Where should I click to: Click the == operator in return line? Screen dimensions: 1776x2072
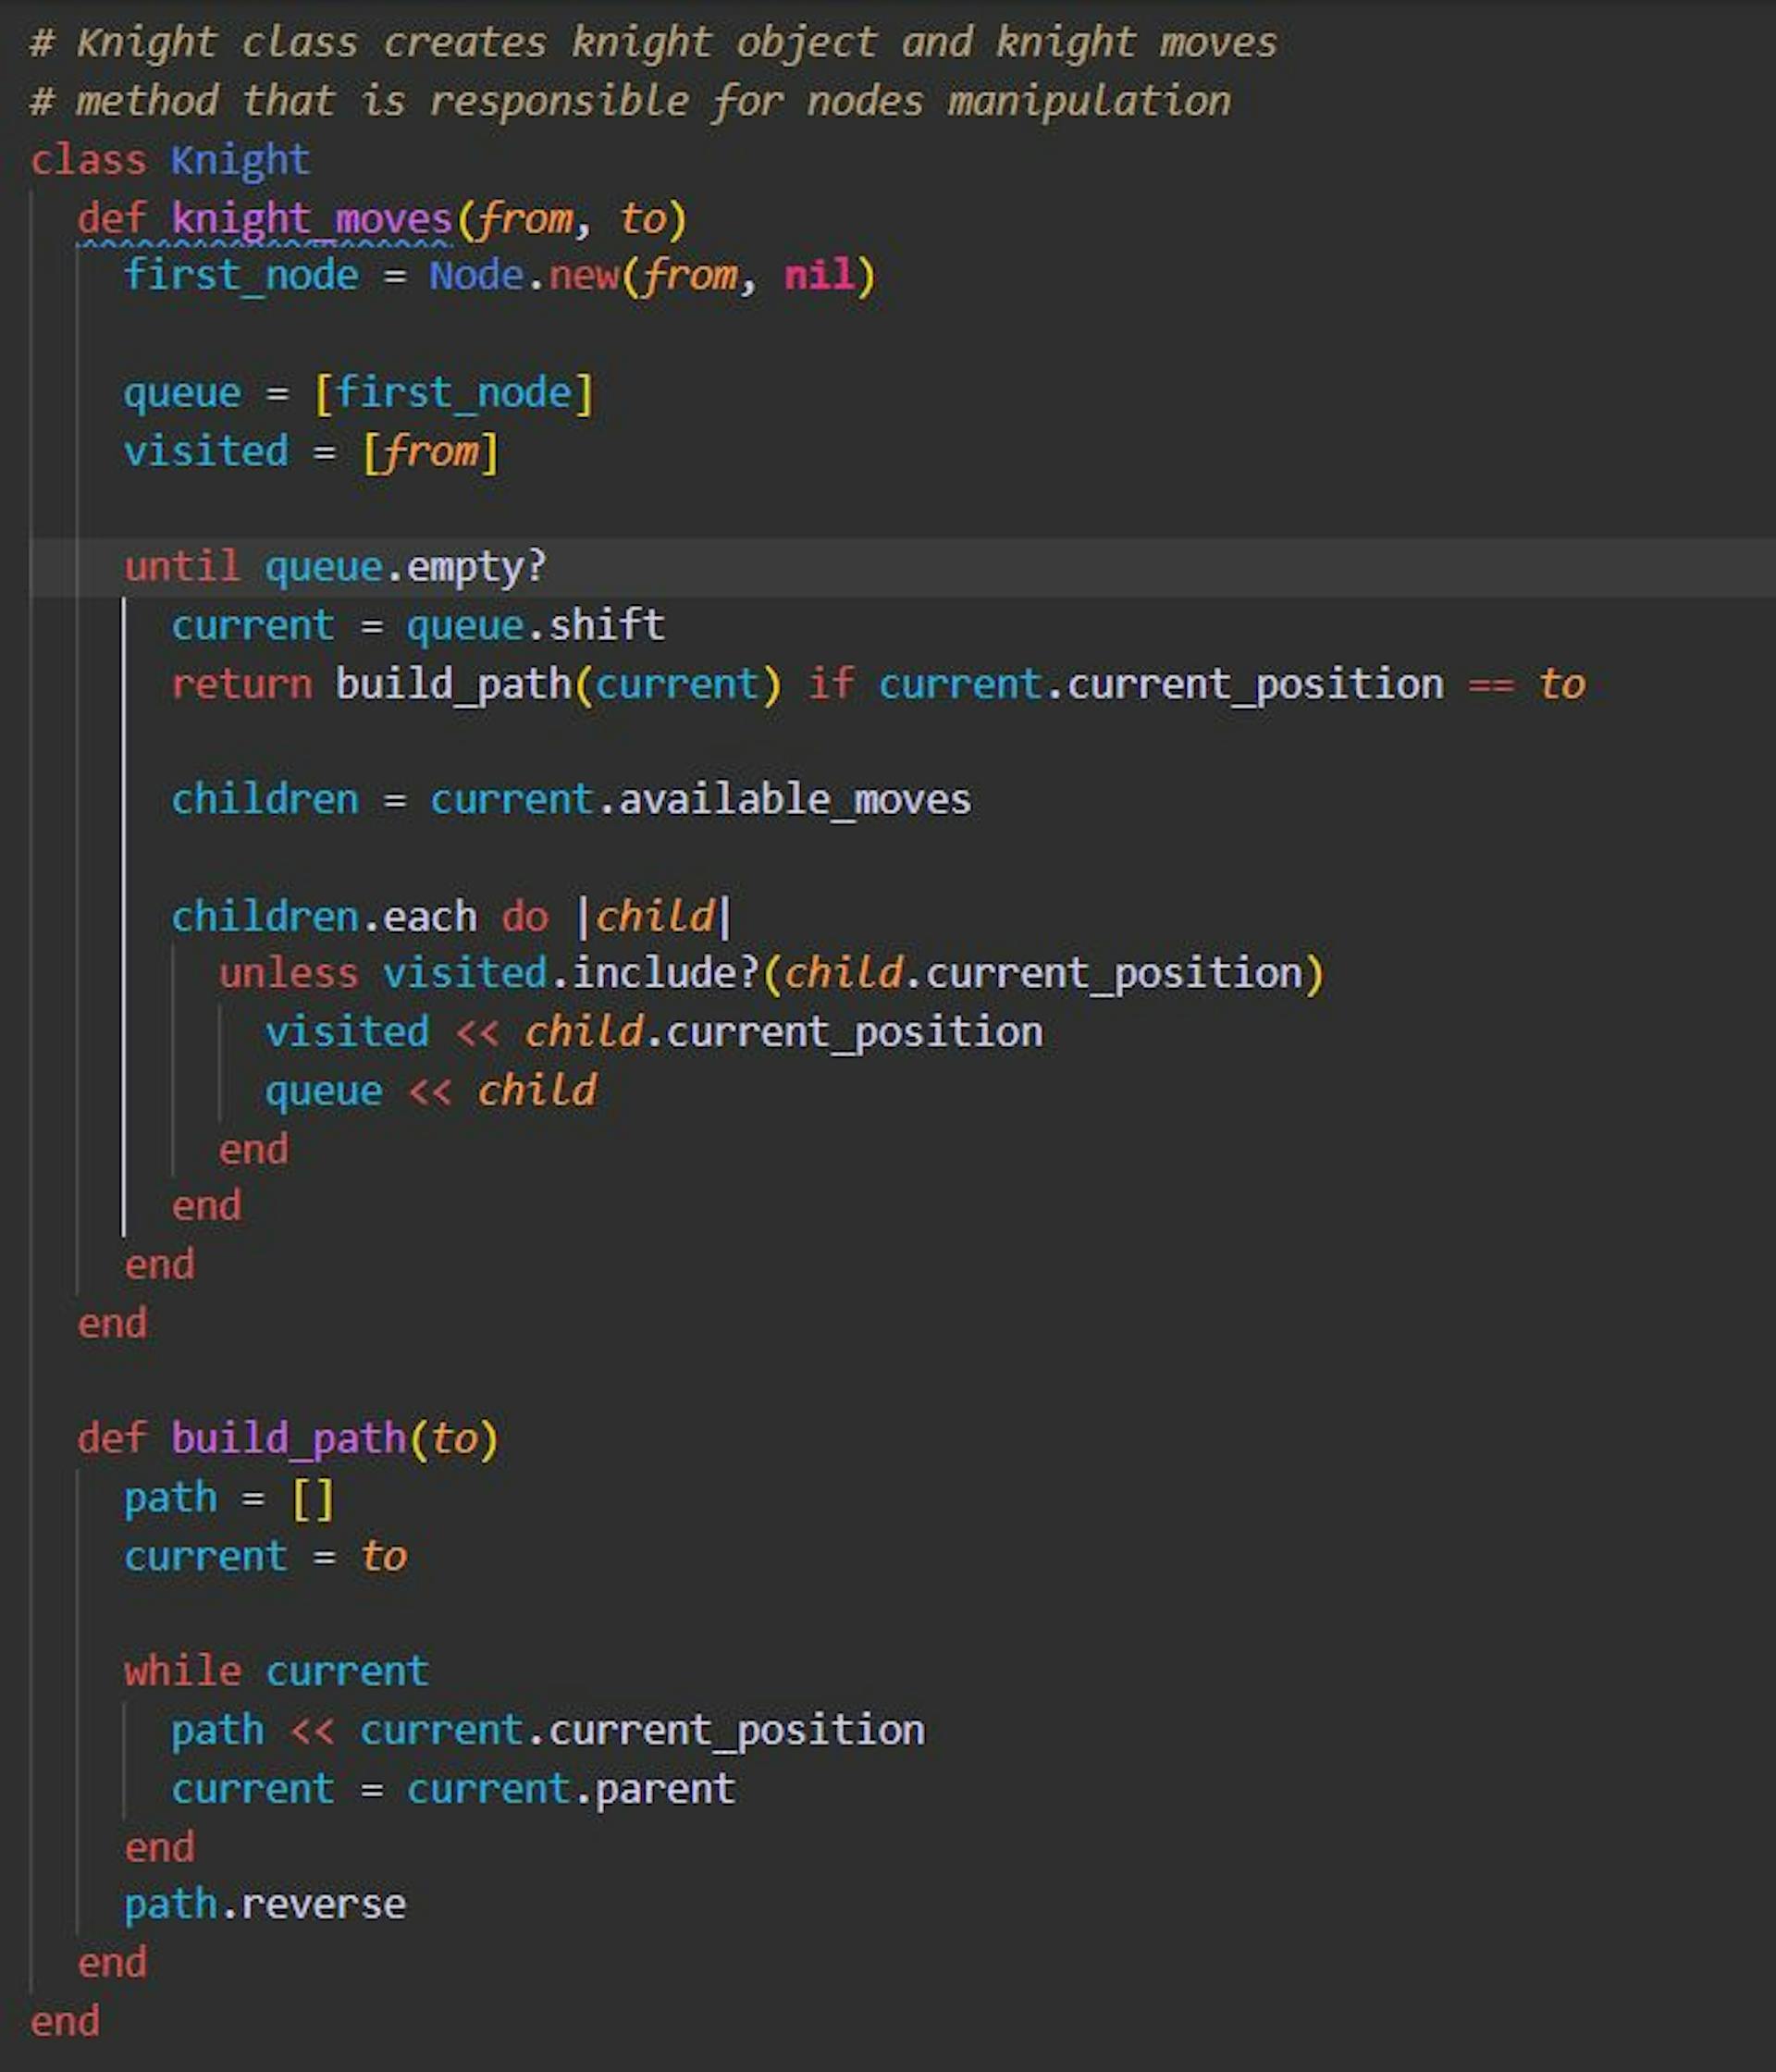pos(1490,685)
